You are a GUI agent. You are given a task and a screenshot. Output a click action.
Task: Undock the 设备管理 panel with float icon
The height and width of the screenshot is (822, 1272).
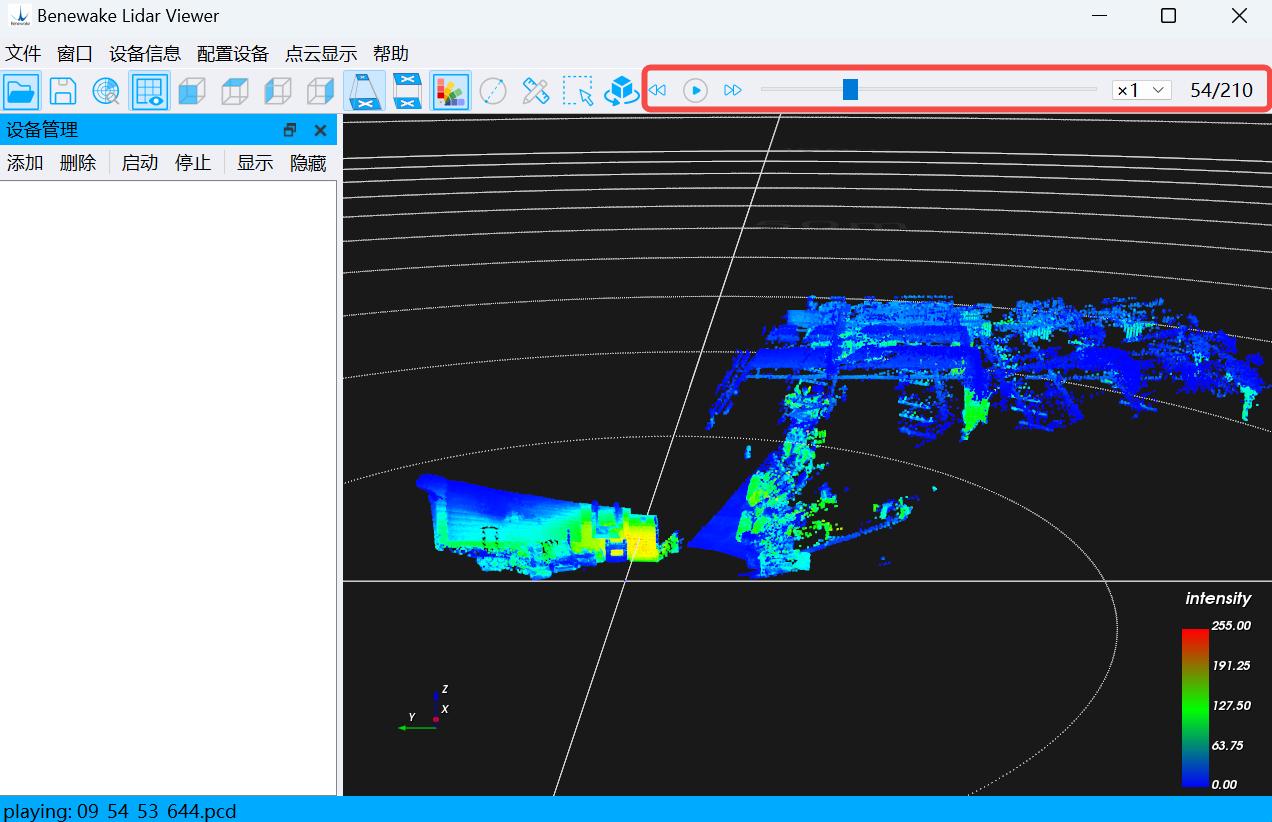point(290,130)
